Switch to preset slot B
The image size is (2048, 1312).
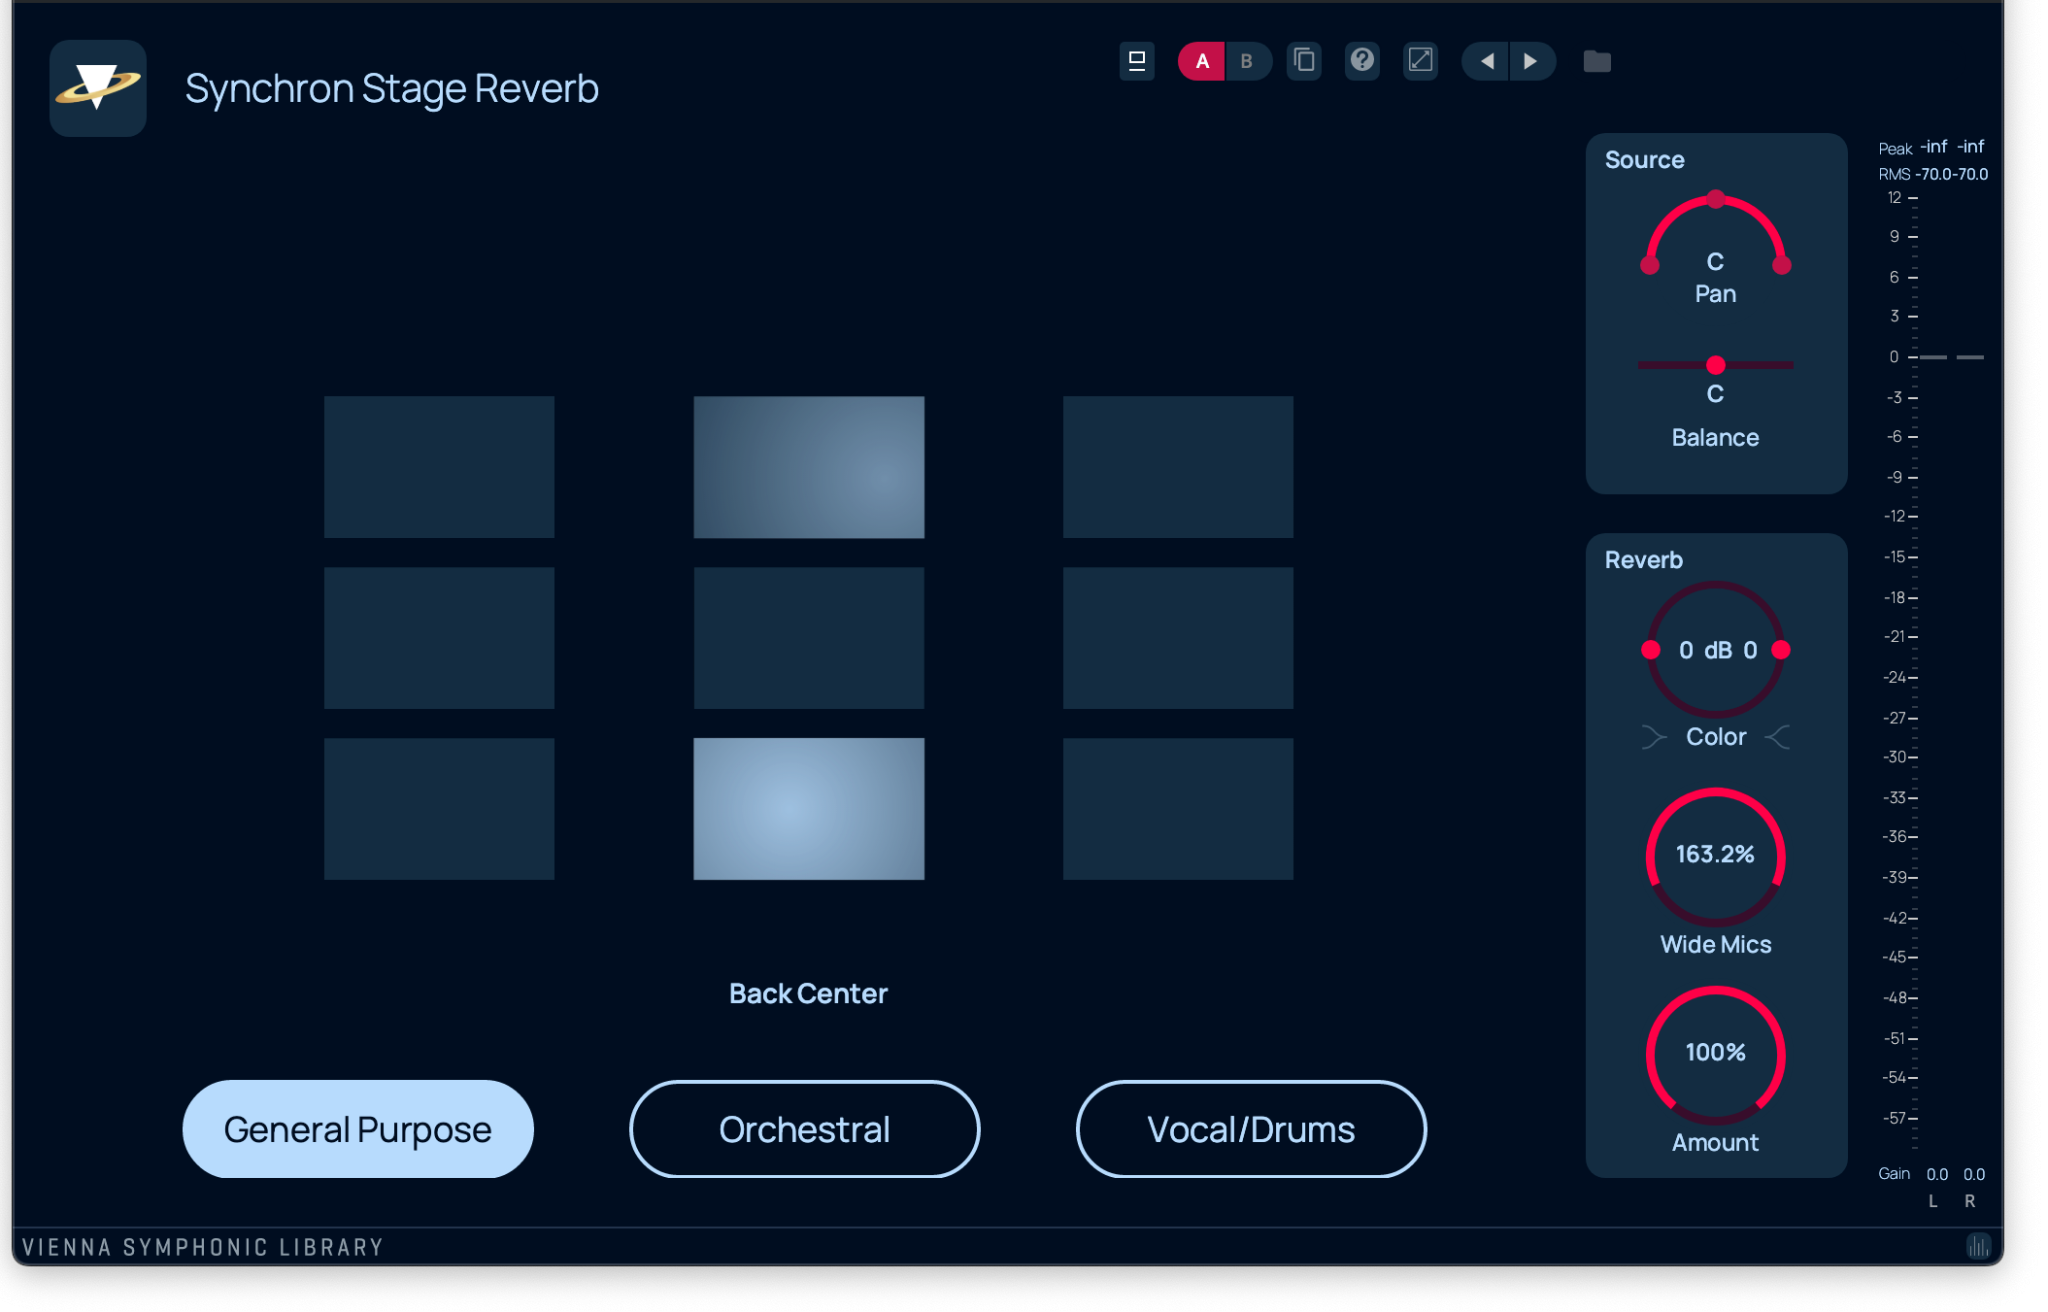click(x=1247, y=61)
